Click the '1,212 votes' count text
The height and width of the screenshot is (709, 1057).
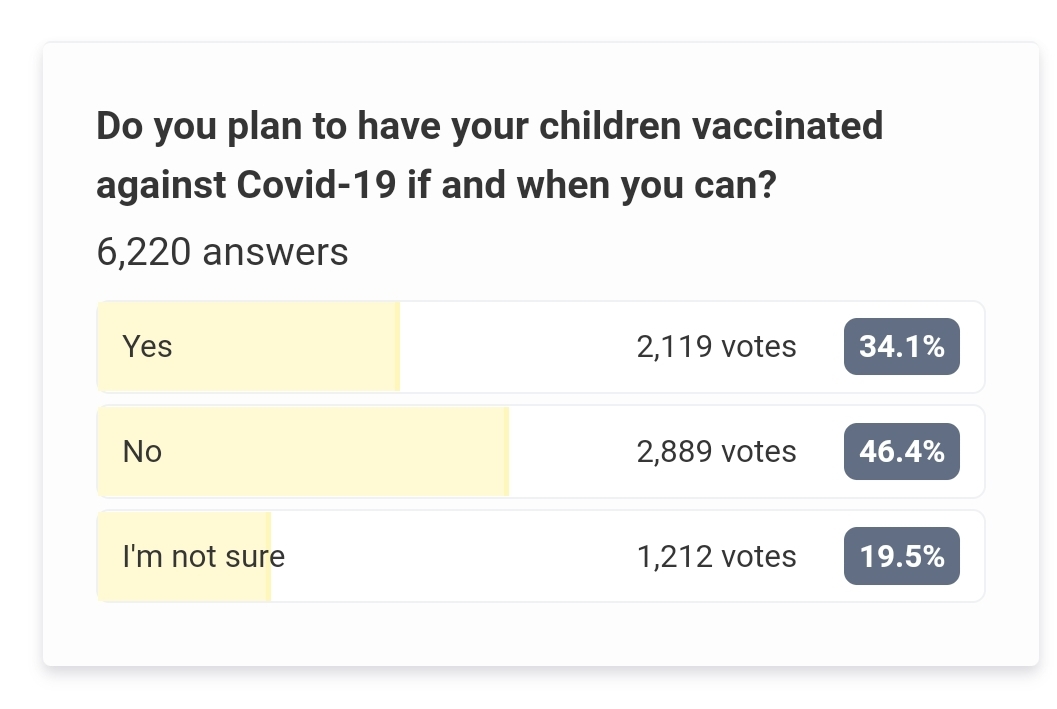coord(717,557)
